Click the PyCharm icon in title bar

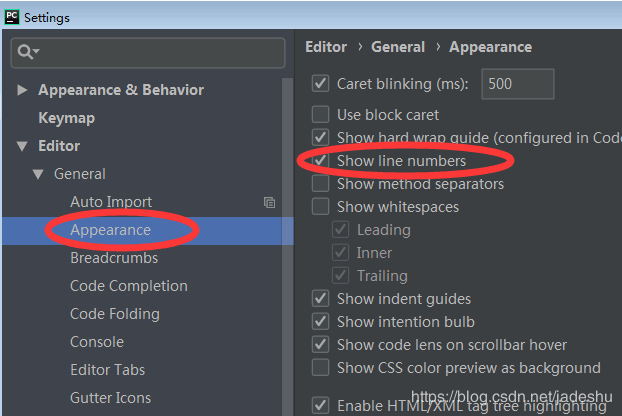pos(11,17)
